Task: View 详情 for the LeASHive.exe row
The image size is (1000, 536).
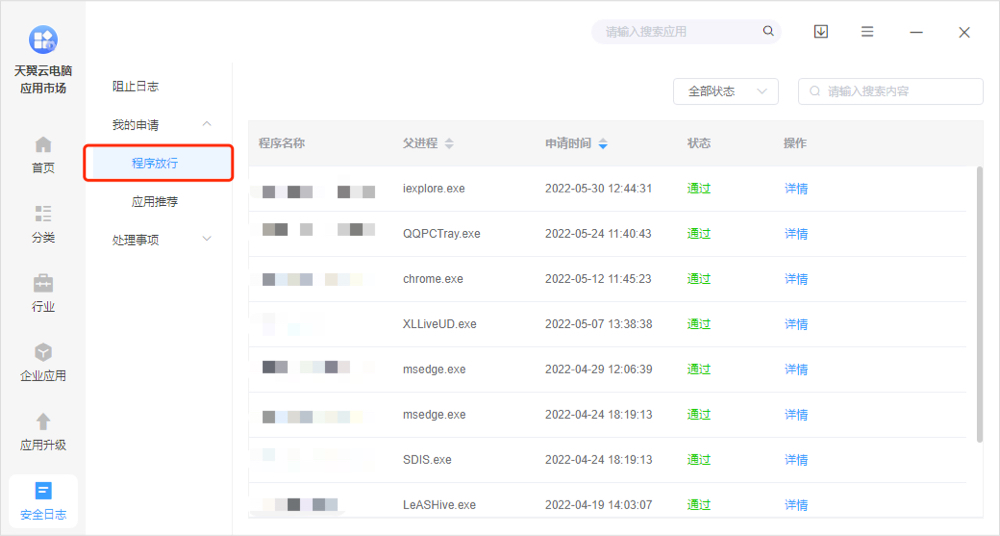Action: pos(796,505)
